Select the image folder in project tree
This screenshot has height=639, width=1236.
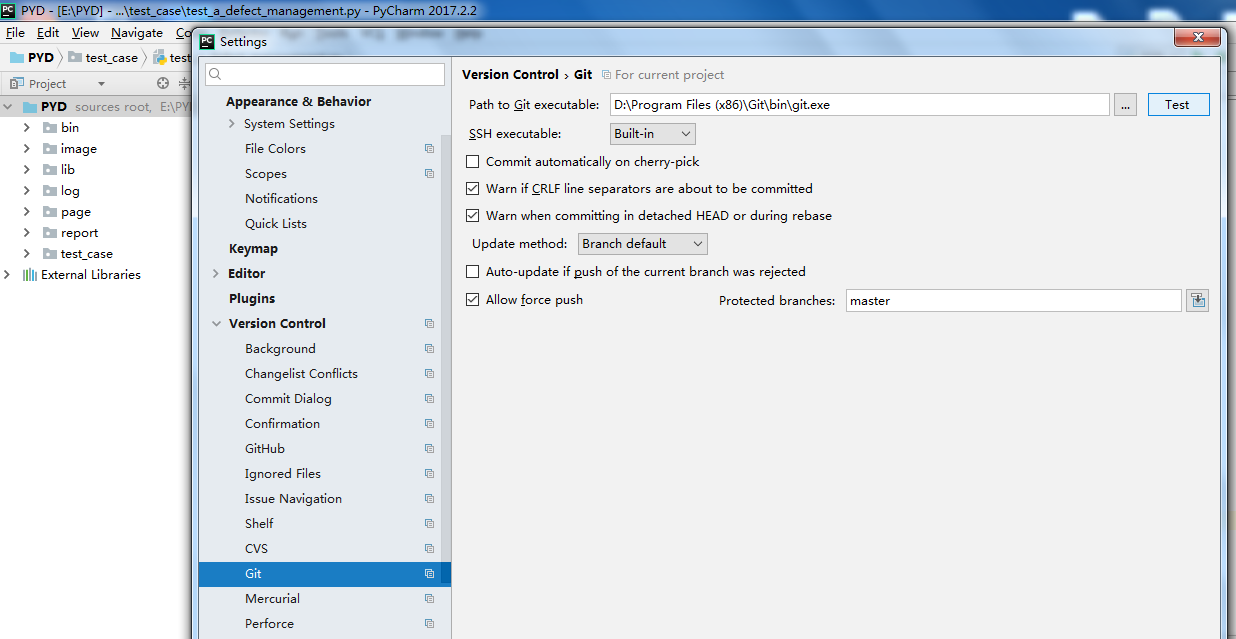pos(79,148)
